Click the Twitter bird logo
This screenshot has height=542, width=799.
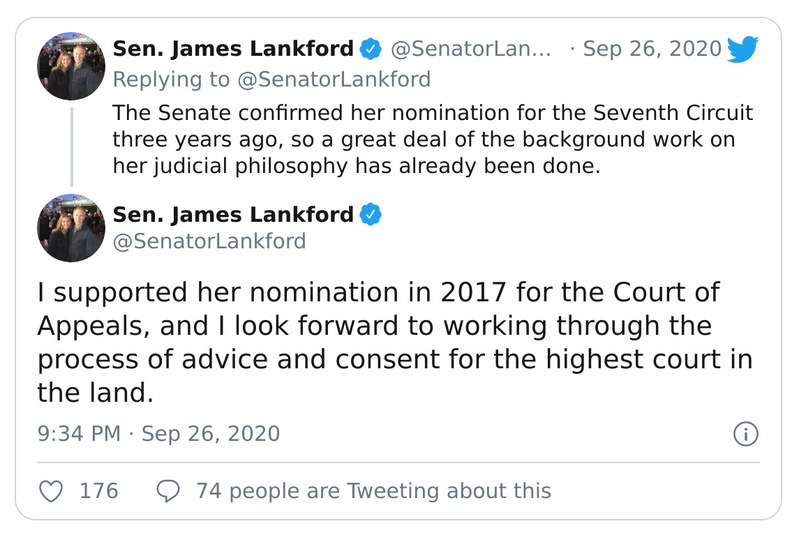click(743, 49)
